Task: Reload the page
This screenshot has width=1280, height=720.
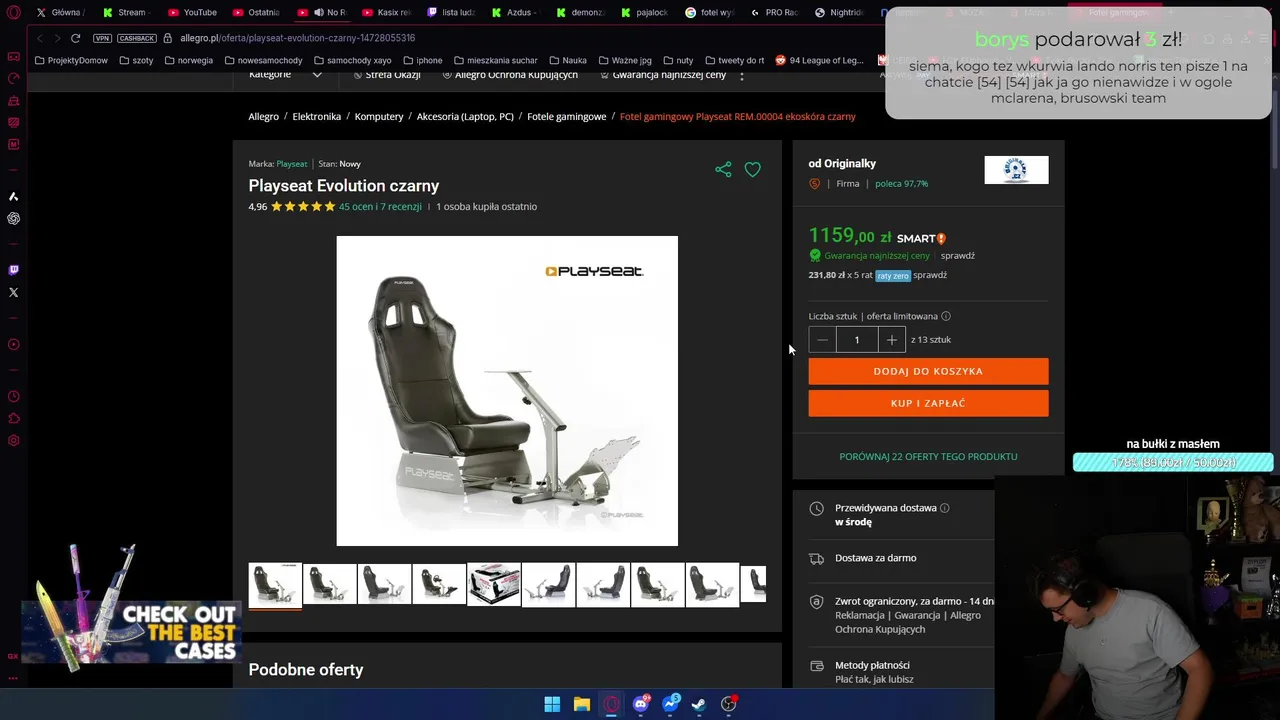Action: point(75,38)
